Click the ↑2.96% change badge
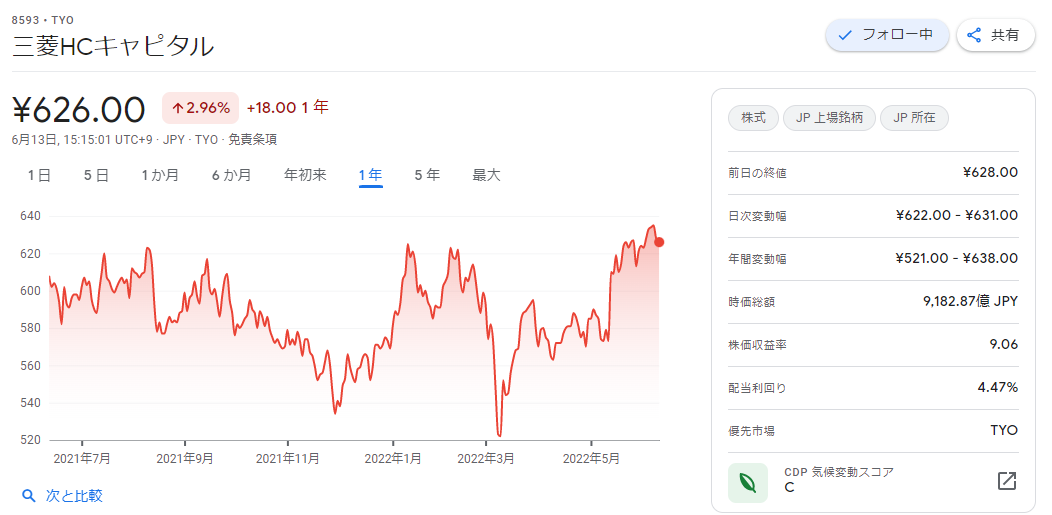 tap(200, 108)
